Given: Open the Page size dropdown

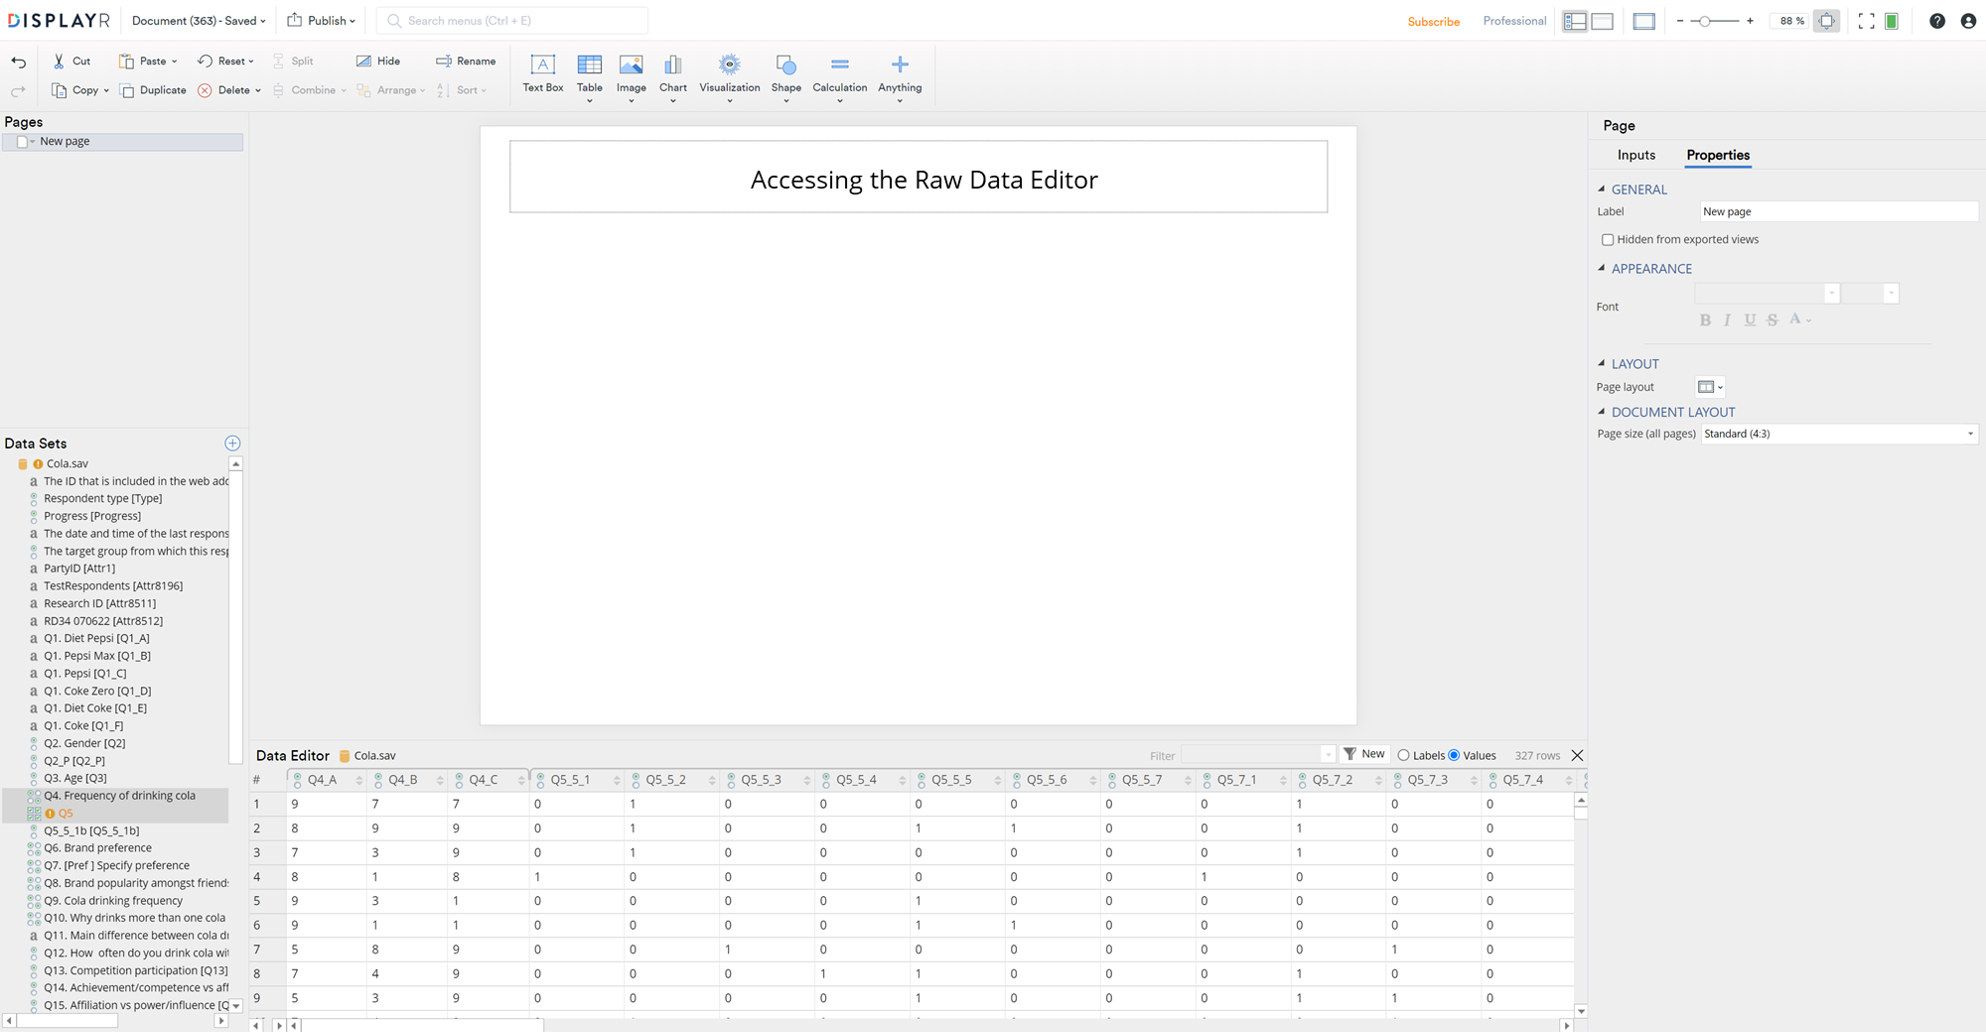Looking at the screenshot, I should (x=1838, y=434).
